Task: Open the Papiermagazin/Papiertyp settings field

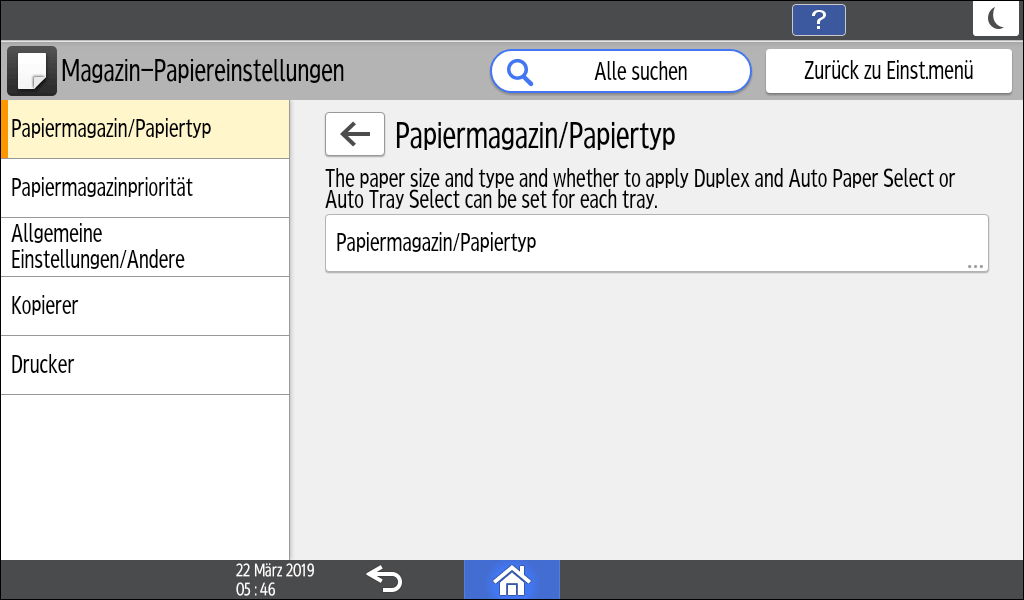Action: (656, 242)
